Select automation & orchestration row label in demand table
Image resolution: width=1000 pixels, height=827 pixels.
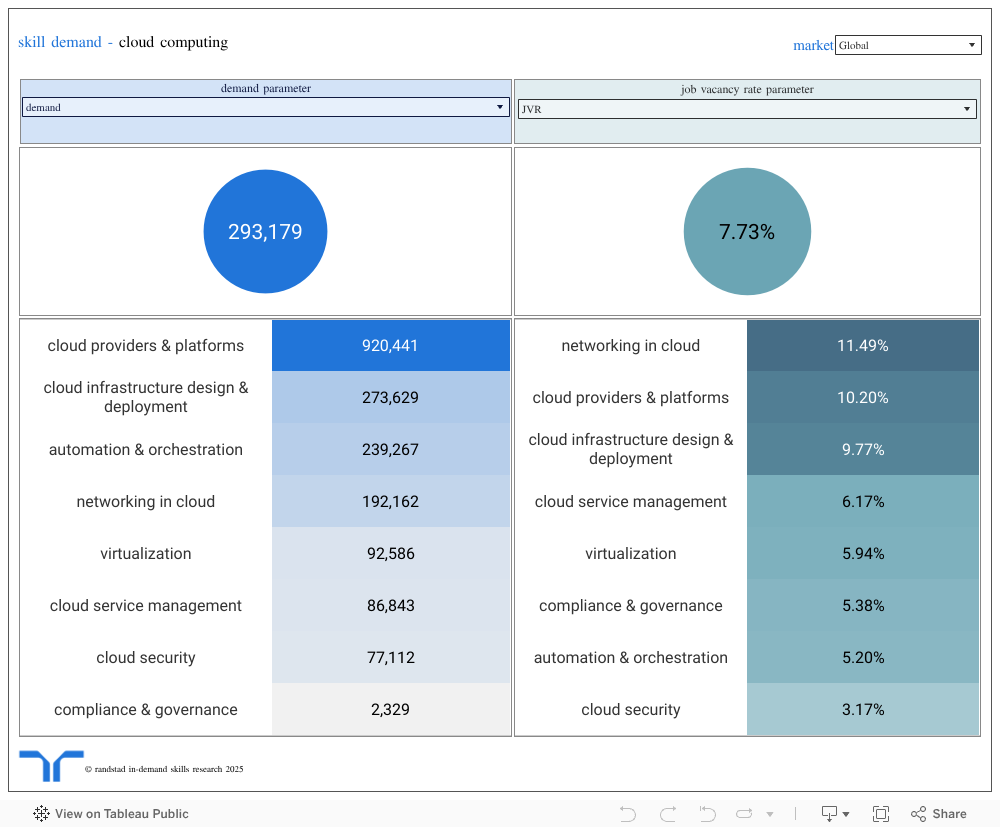(x=146, y=450)
